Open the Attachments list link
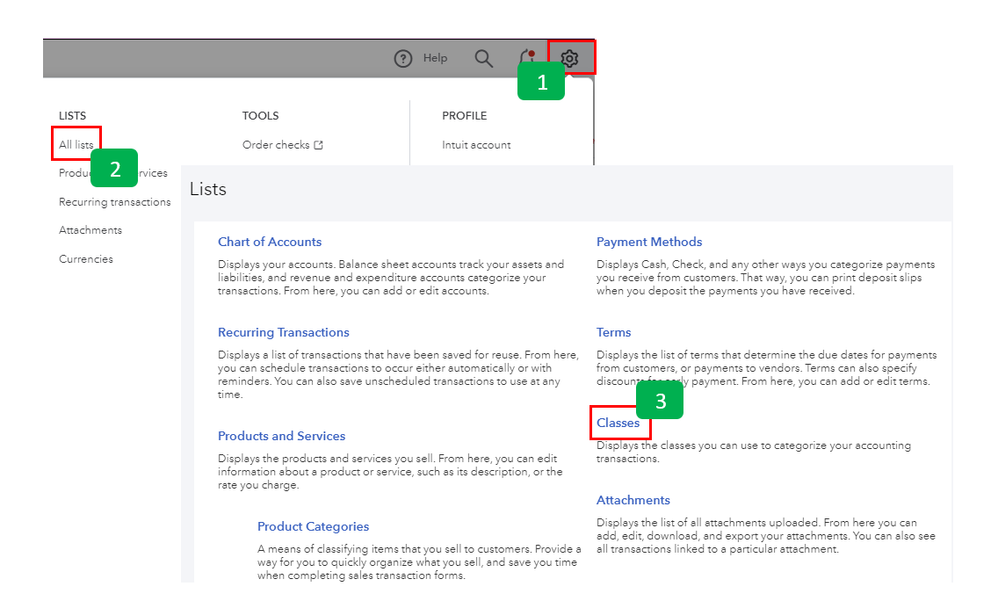This screenshot has height=616, width=998. 633,500
